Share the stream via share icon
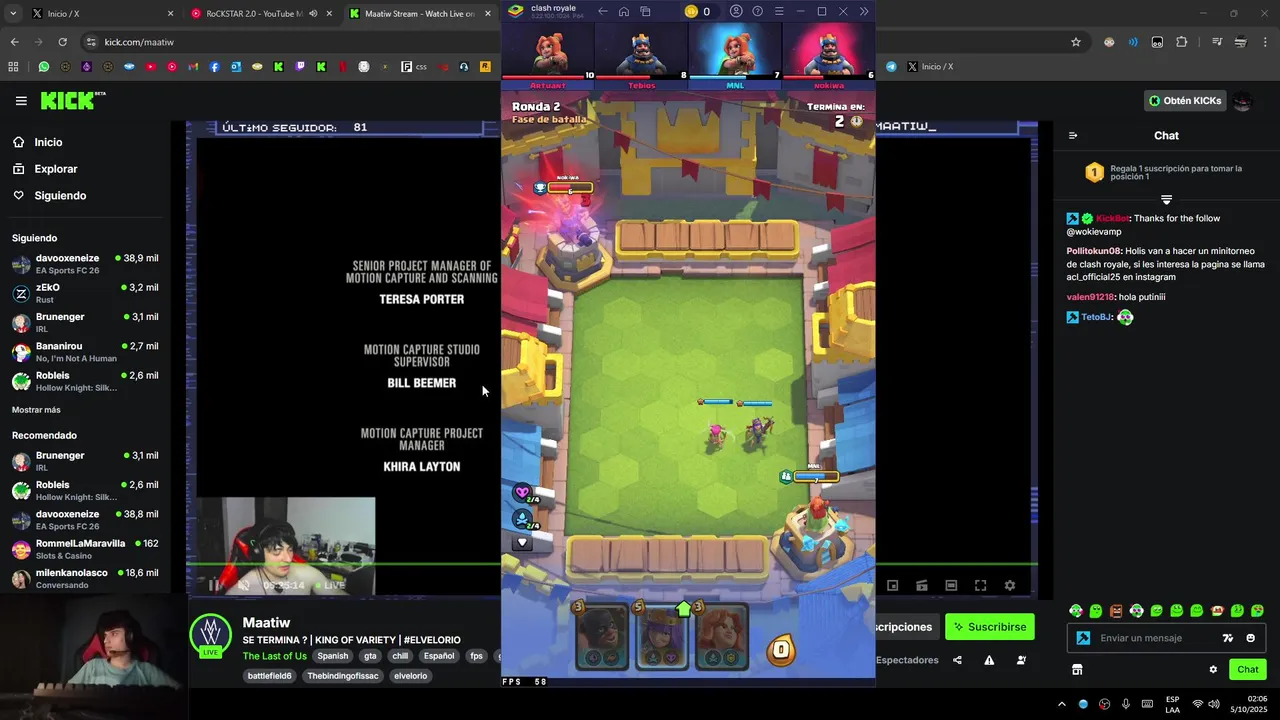 click(957, 660)
